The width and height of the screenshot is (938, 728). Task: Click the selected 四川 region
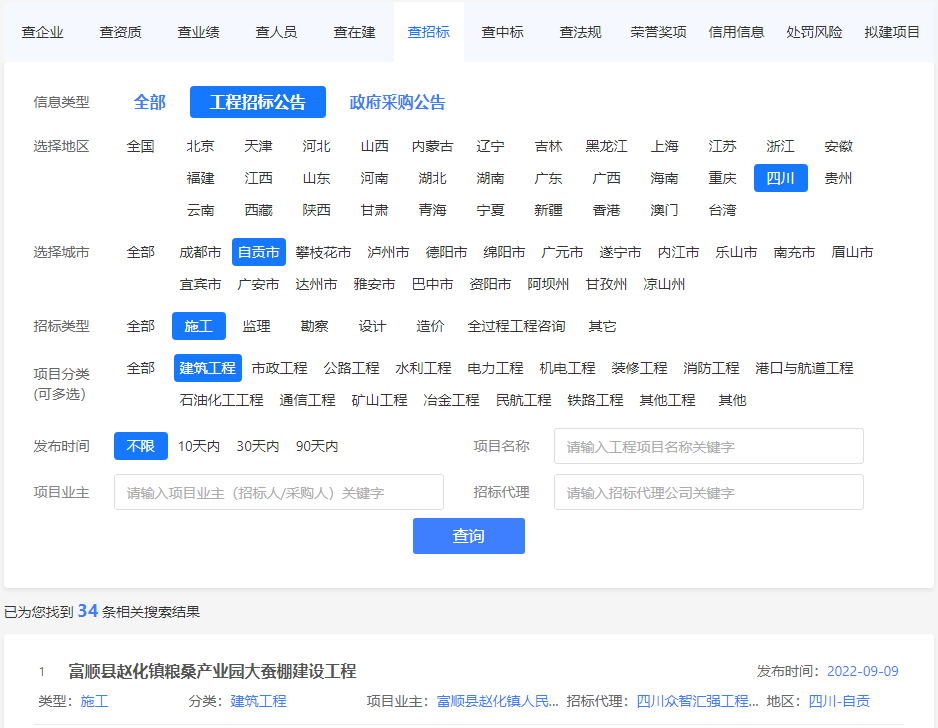point(781,178)
